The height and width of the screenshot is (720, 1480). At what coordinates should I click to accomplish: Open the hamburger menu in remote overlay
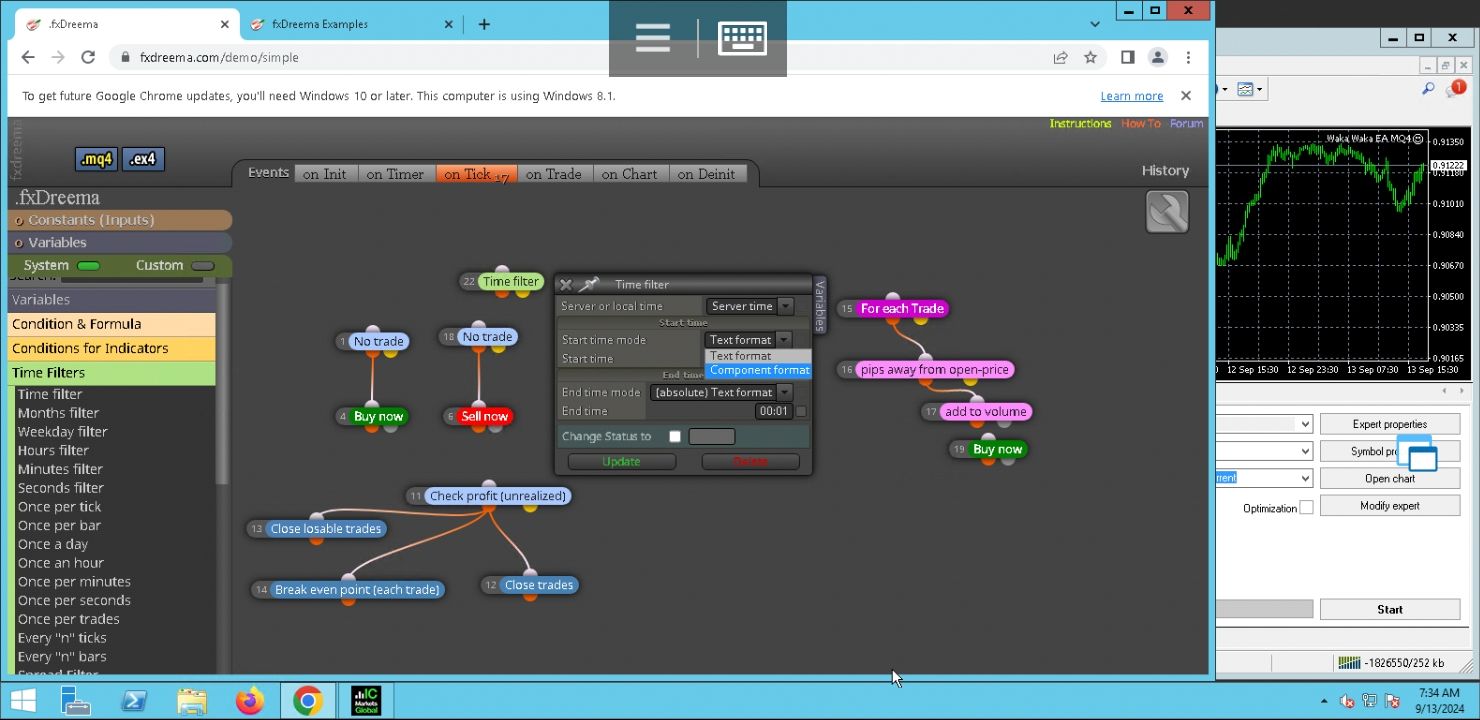click(x=652, y=38)
